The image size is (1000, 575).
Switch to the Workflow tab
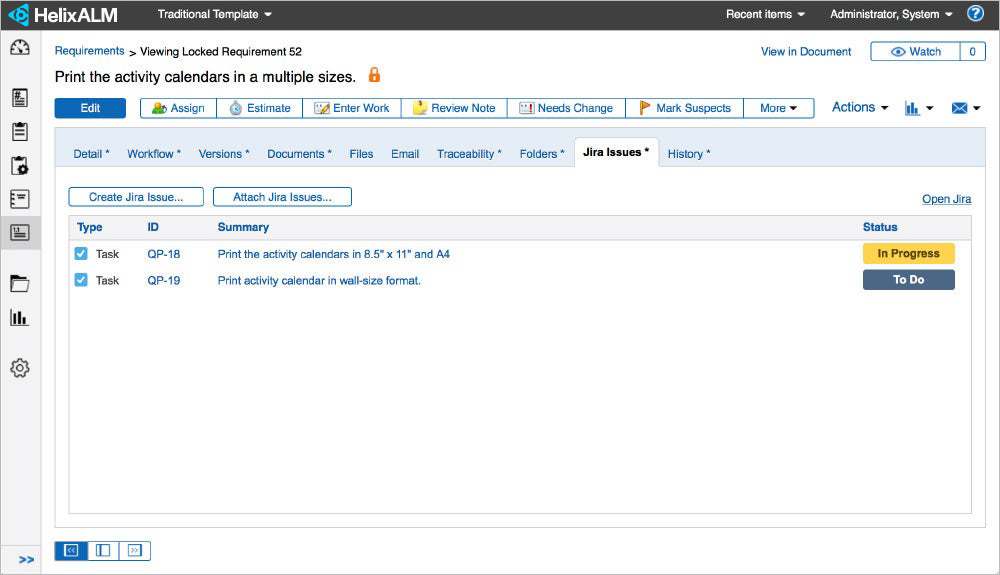[x=154, y=154]
